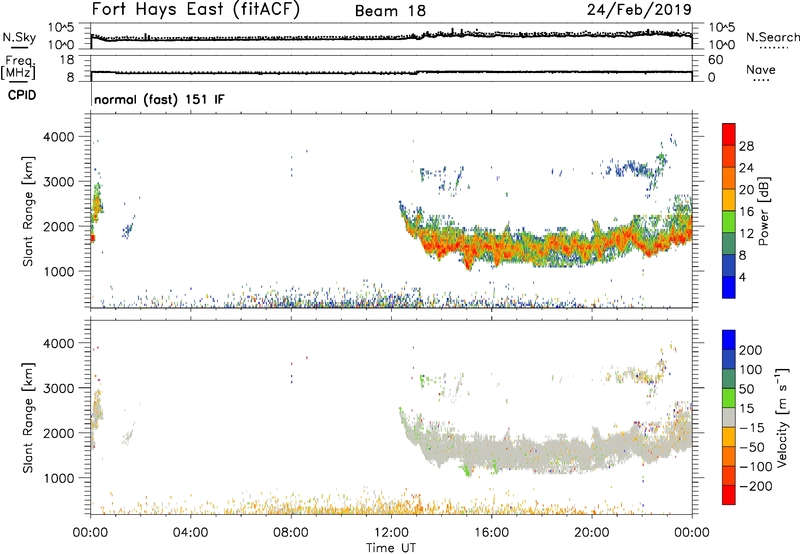
Task: Click the grey band of velocity colorbar
Action: [729, 417]
